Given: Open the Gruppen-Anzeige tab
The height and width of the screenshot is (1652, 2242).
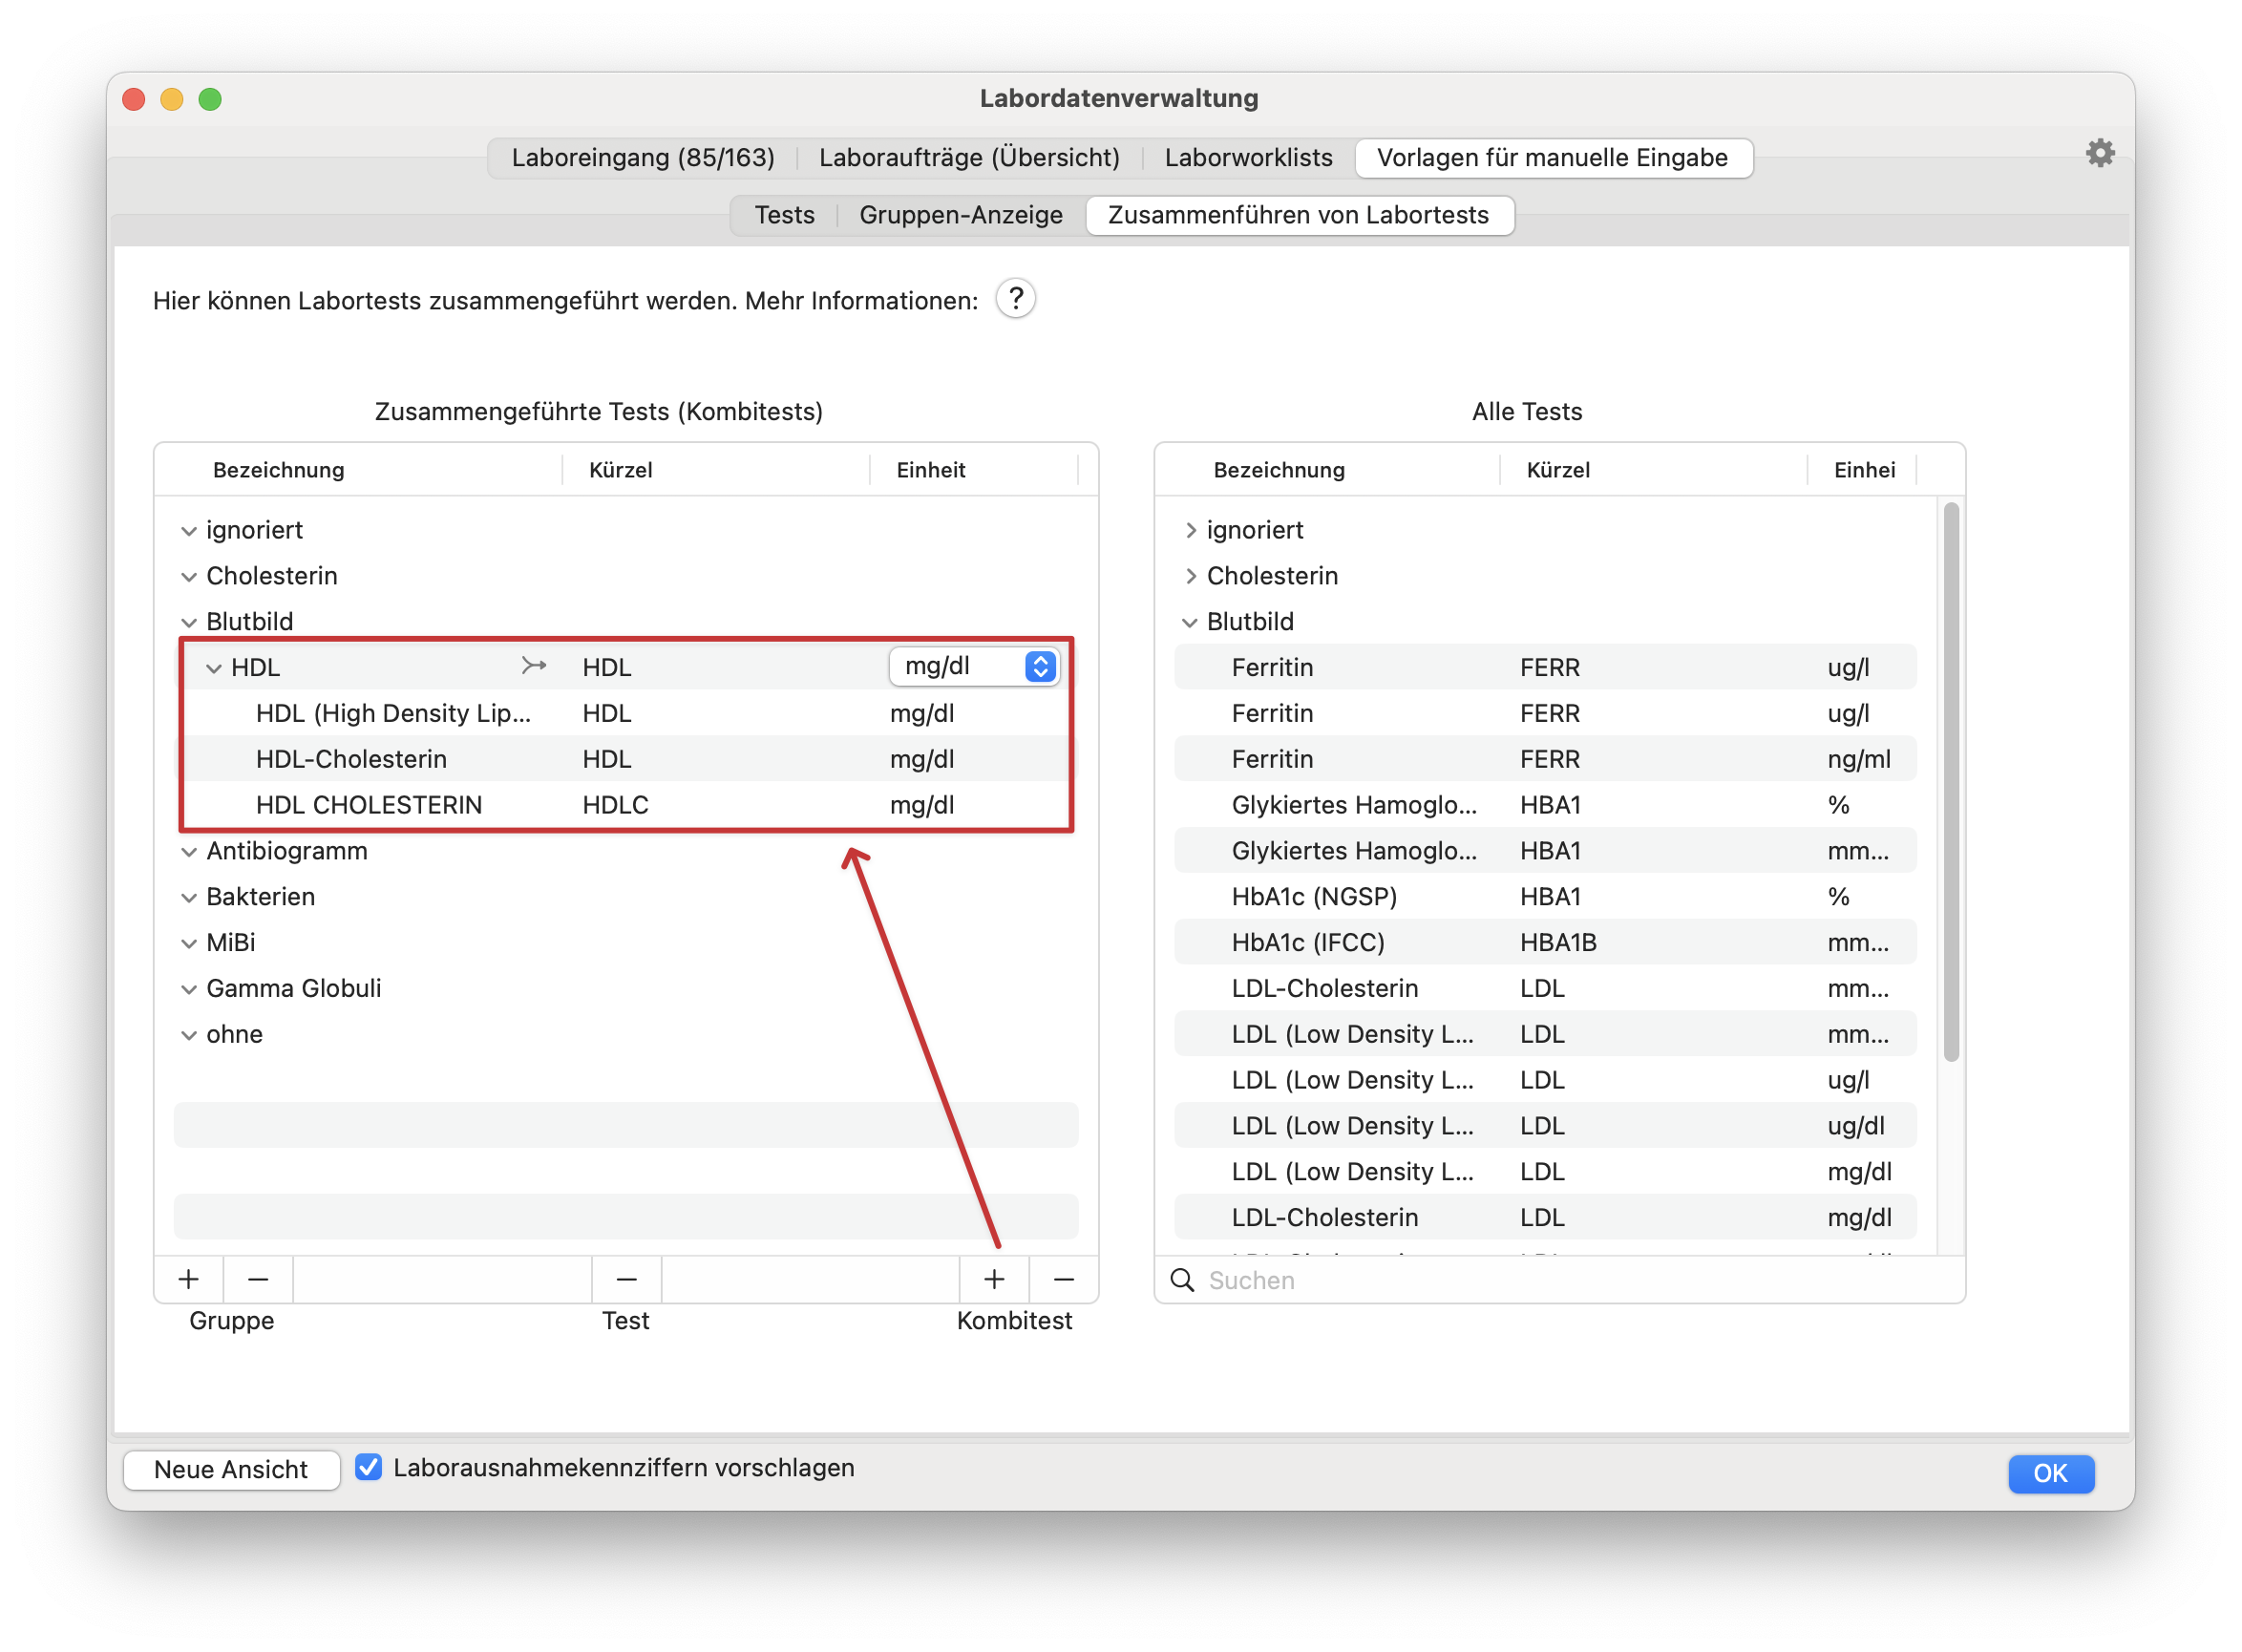Looking at the screenshot, I should point(960,215).
